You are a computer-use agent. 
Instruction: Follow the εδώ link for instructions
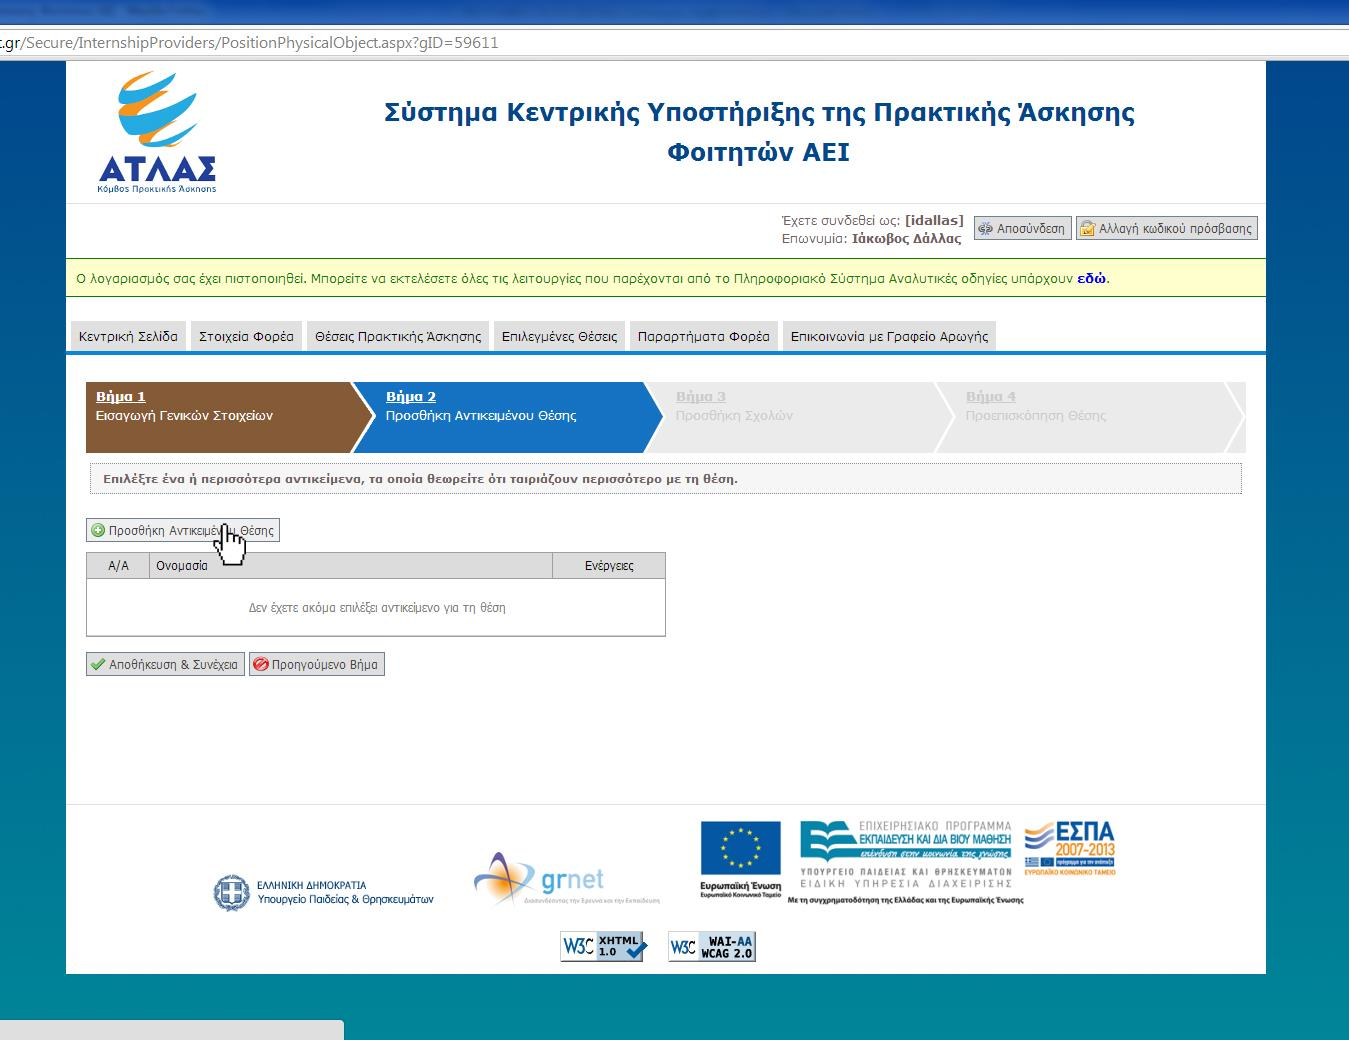pos(1091,279)
